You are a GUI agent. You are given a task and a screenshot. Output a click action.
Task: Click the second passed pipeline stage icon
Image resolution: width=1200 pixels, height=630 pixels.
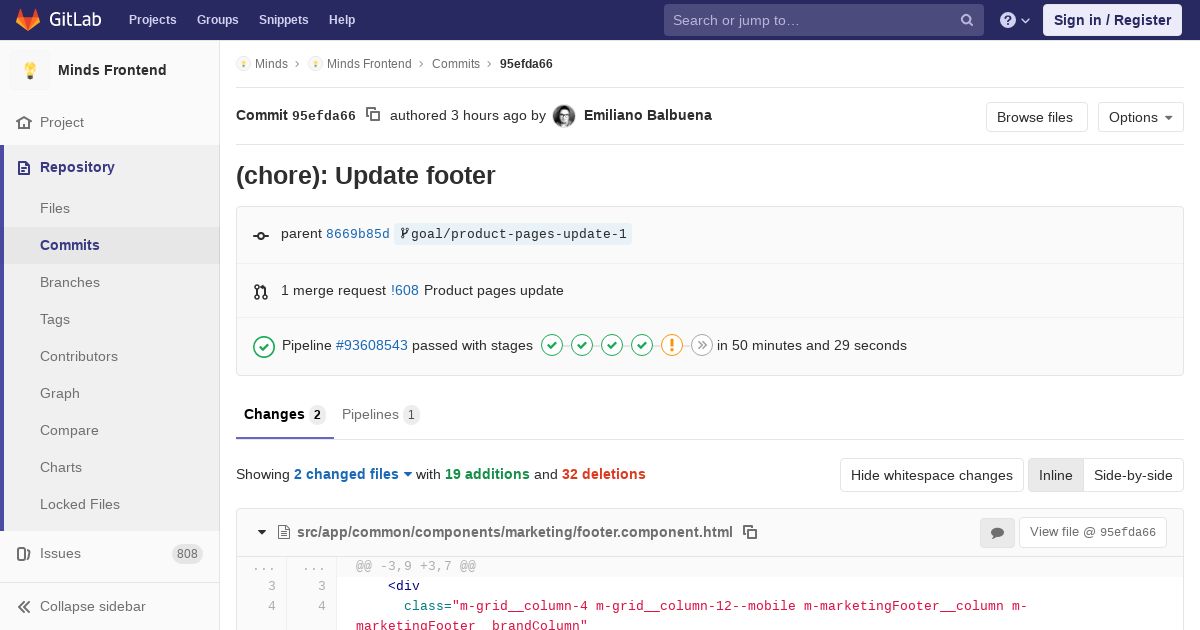point(582,345)
